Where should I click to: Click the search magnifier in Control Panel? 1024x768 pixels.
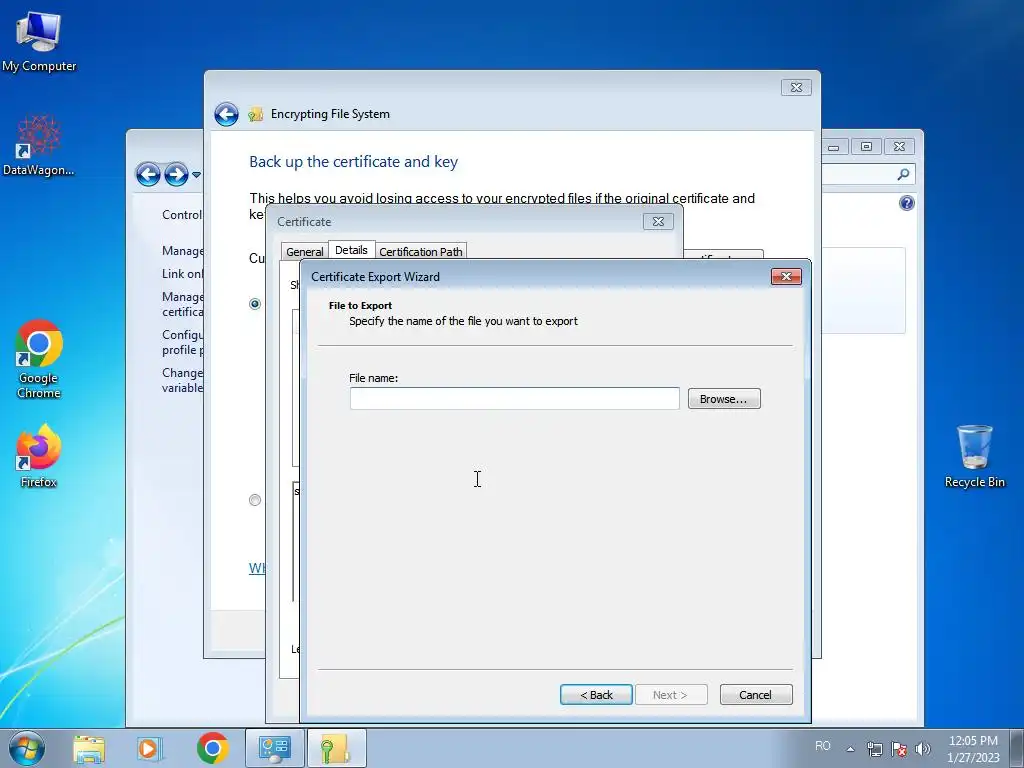(904, 174)
